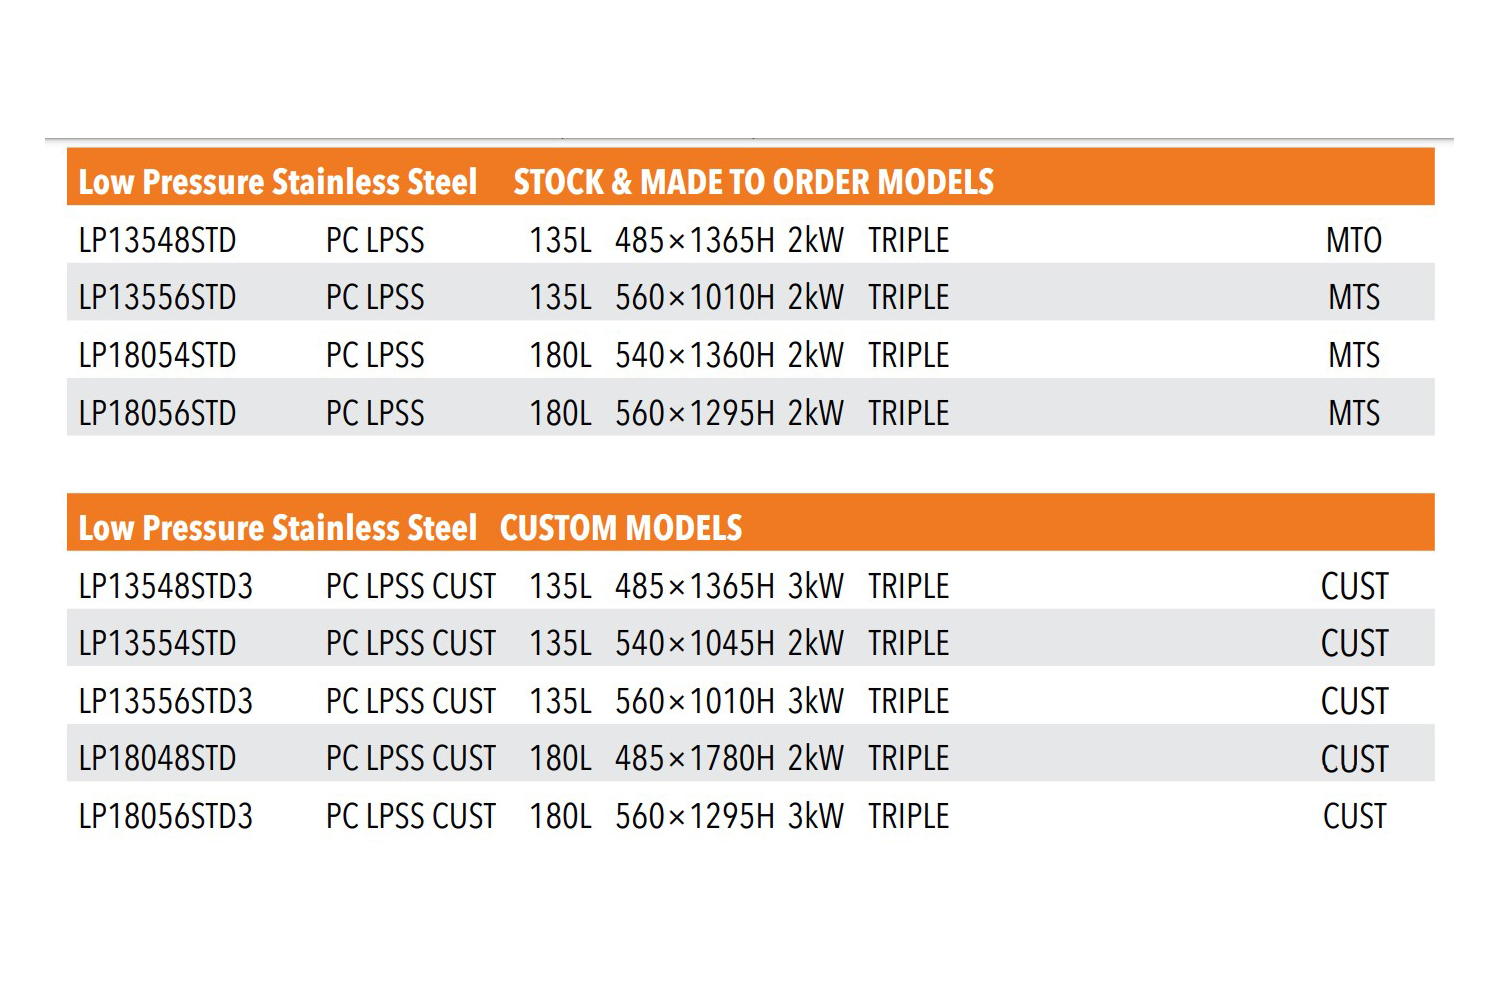1500x1000 pixels.
Task: Select the 540×1360H dimension entry
Action: (695, 355)
